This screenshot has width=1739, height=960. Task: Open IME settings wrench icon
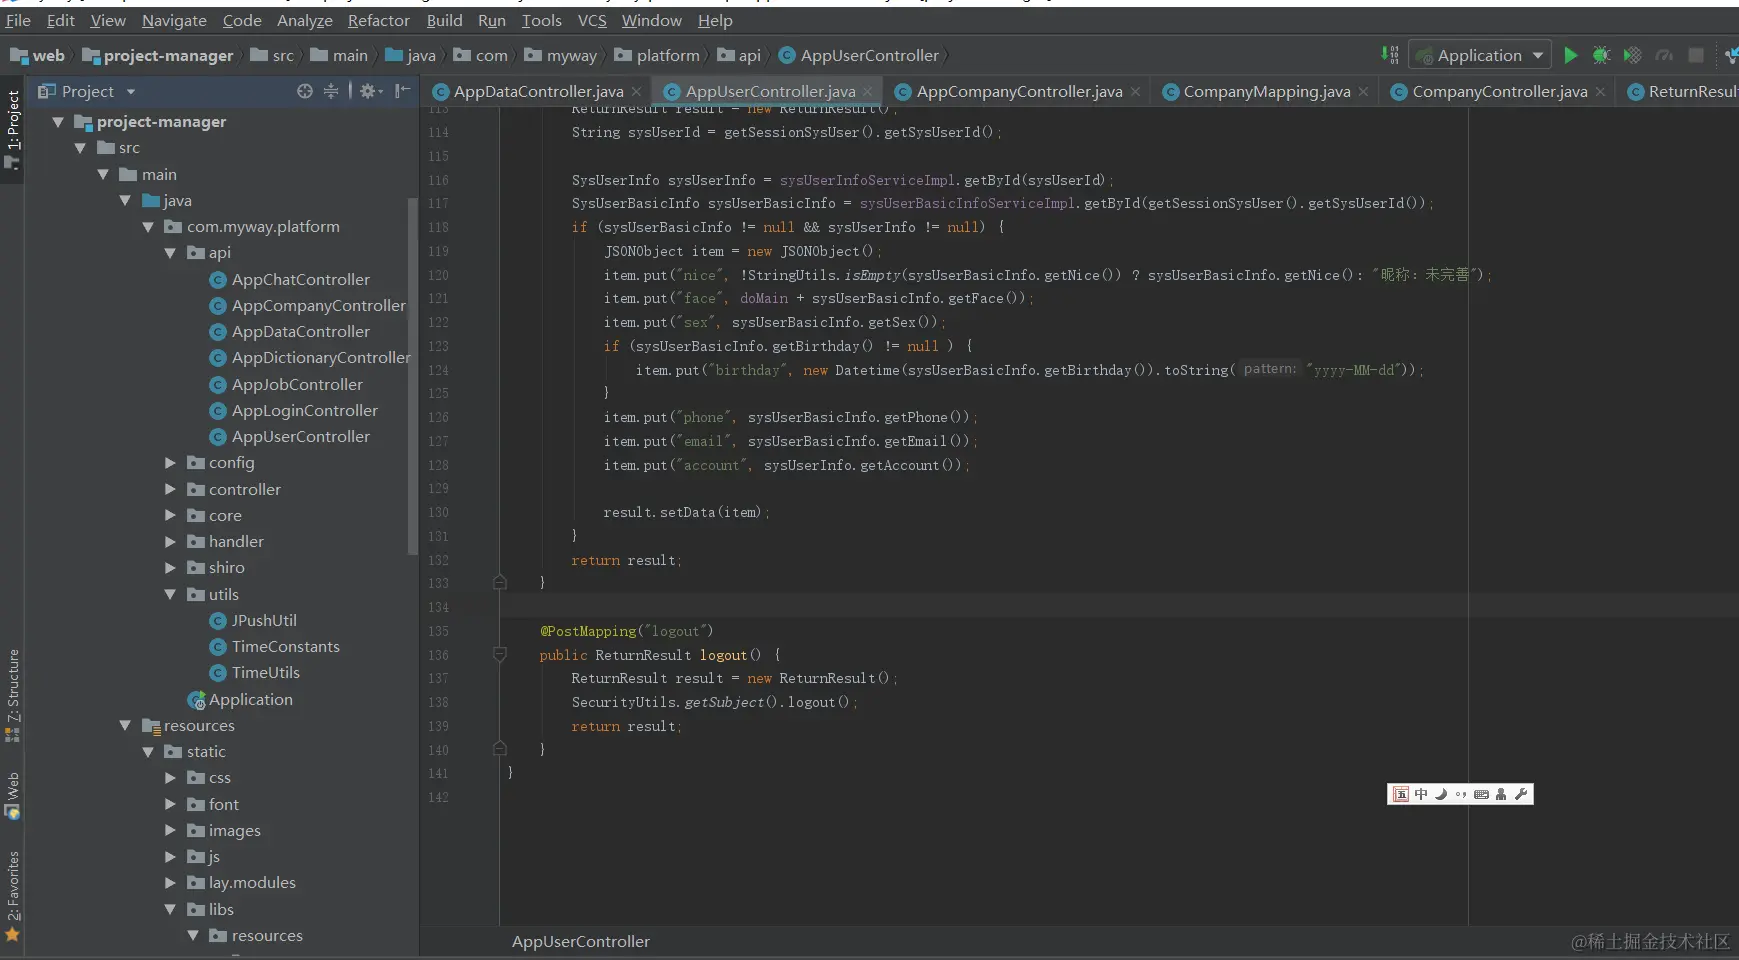1521,794
